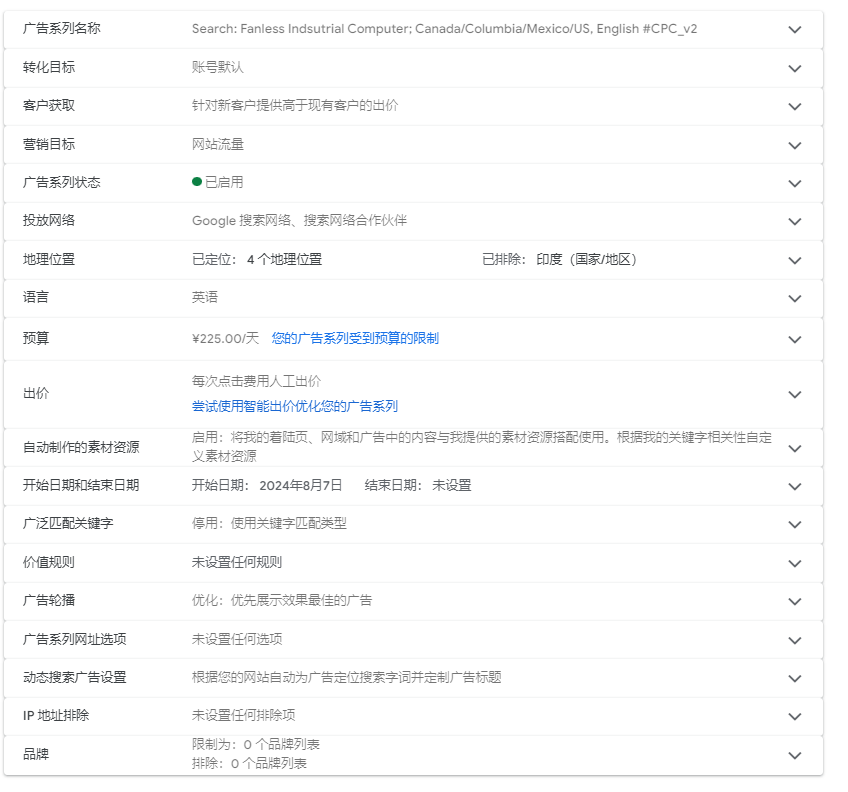Click 您的广告系列受到预算的限制 link
848x792 pixels.
coord(355,339)
